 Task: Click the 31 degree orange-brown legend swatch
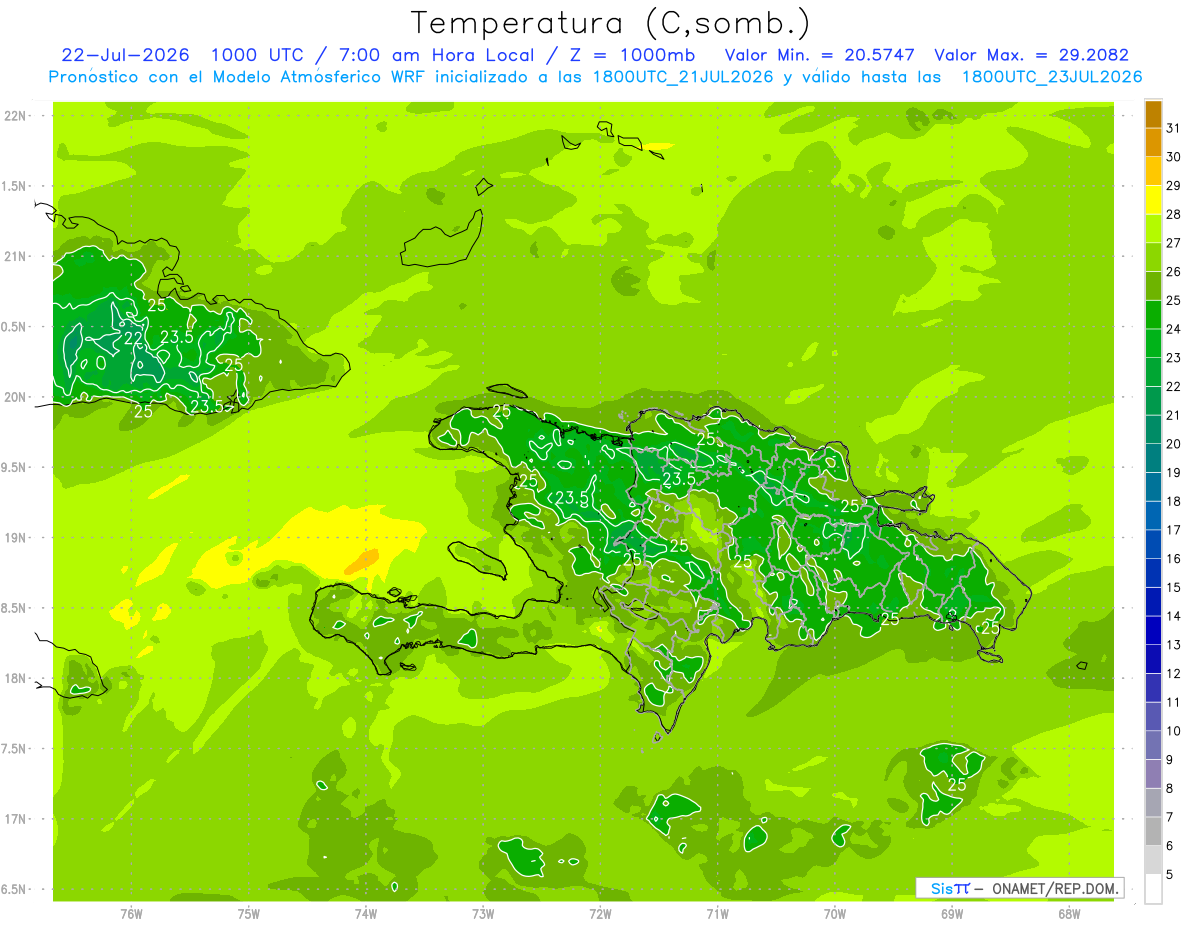click(1153, 114)
